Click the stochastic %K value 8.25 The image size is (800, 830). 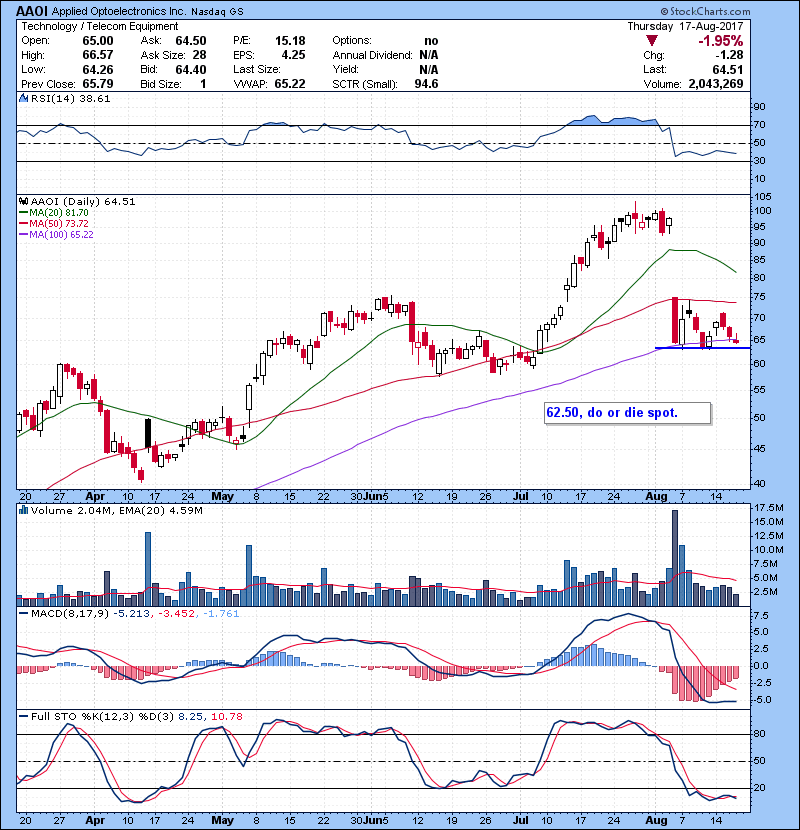pos(190,717)
